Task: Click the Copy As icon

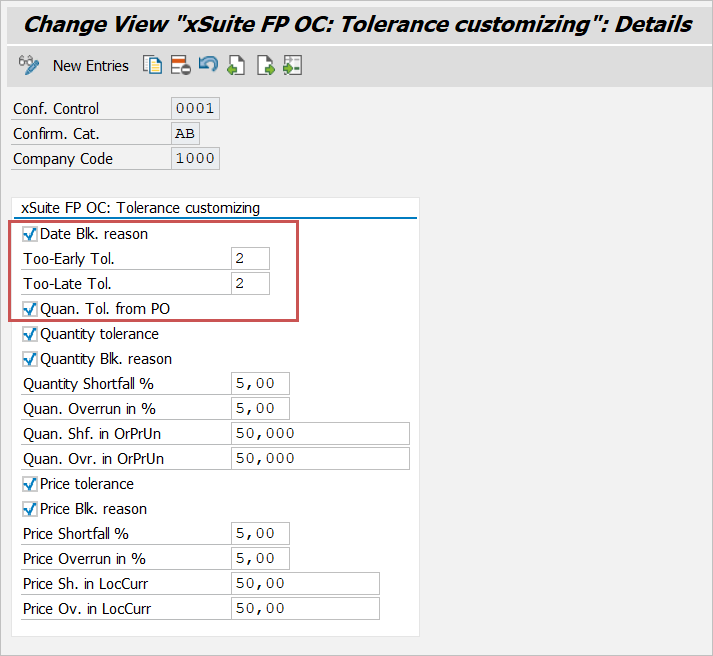Action: pos(152,66)
